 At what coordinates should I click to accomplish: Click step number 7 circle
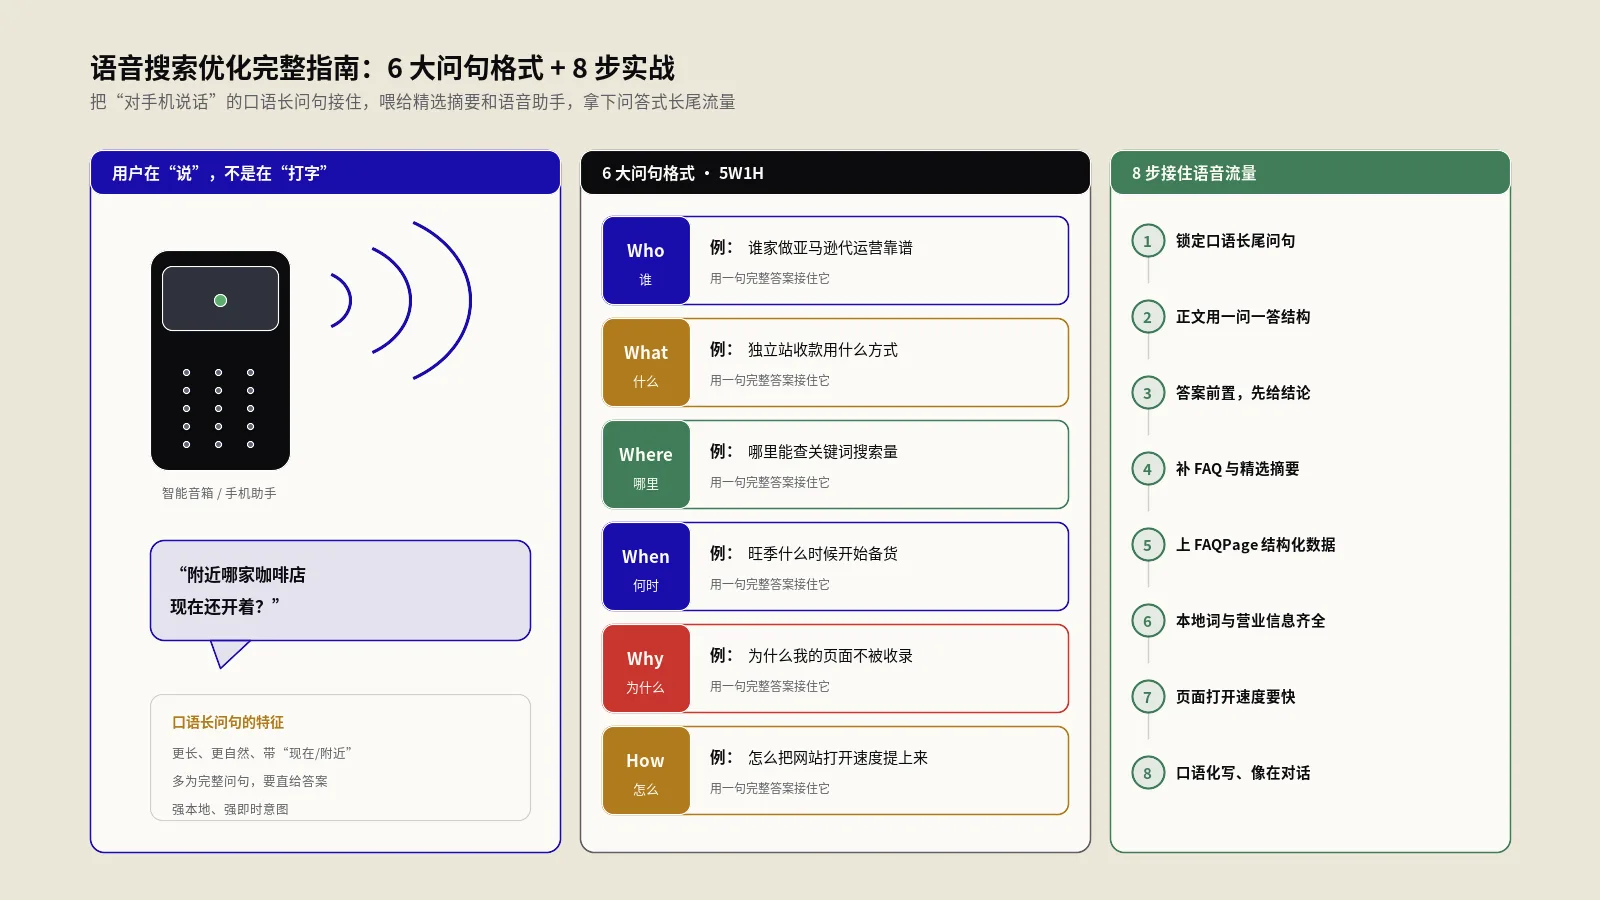1148,697
